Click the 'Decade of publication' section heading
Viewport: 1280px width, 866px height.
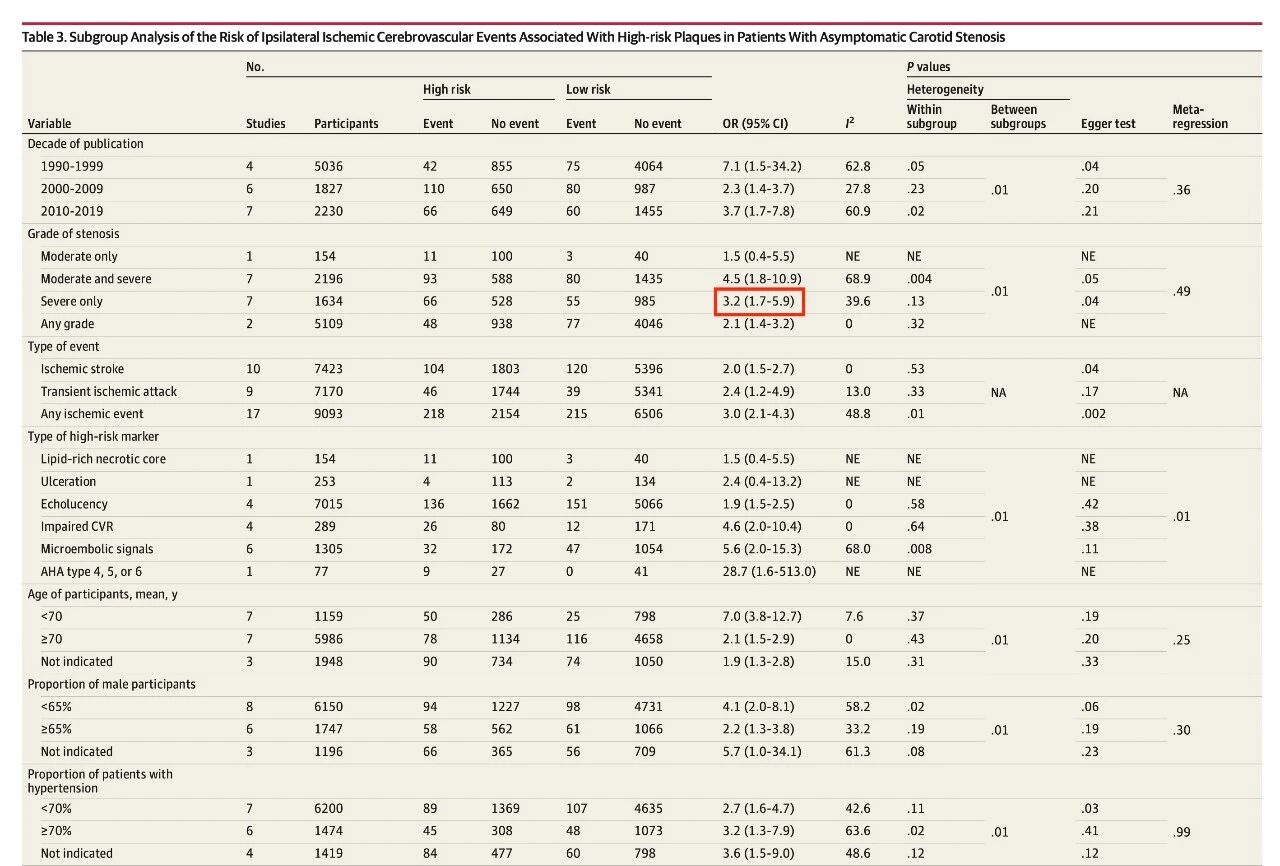[x=85, y=144]
